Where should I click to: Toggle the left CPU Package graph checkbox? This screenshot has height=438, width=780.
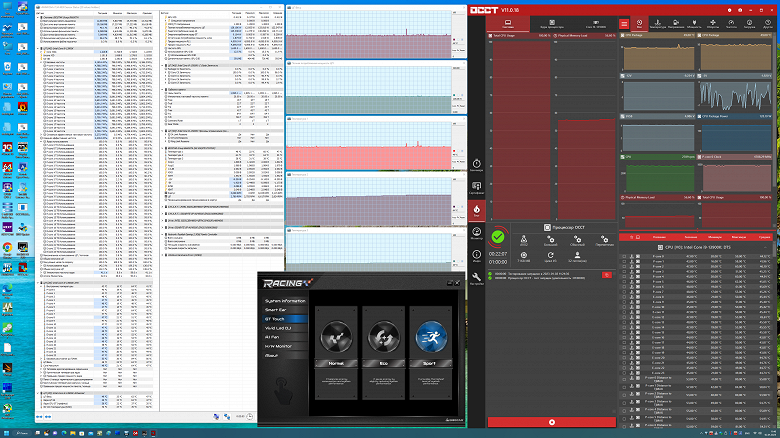pyautogui.click(x=623, y=36)
